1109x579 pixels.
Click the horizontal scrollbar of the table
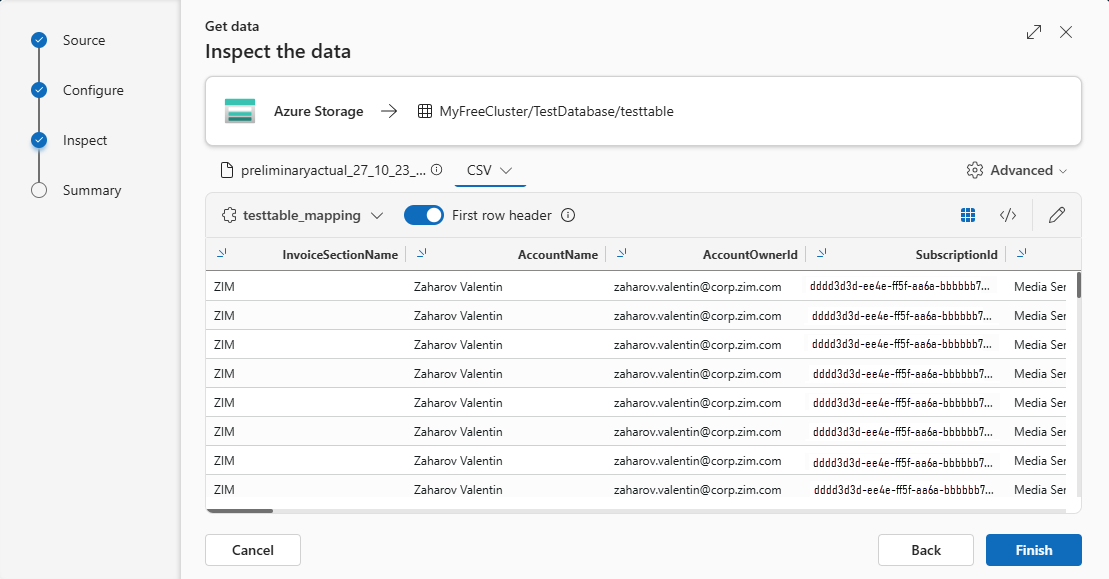point(240,510)
